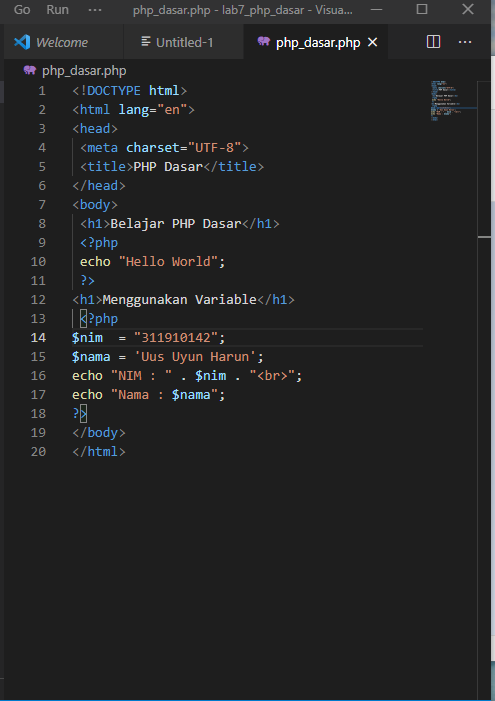Viewport: 495px width, 701px height.
Task: Click the closing </html> tag
Action: click(99, 452)
